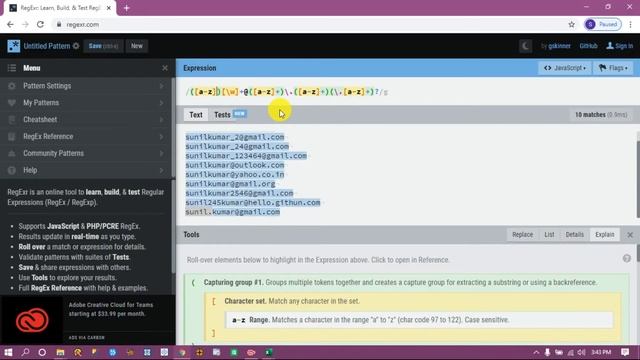This screenshot has width=640, height=360.
Task: Open Windows Start menu
Action: 8,352
